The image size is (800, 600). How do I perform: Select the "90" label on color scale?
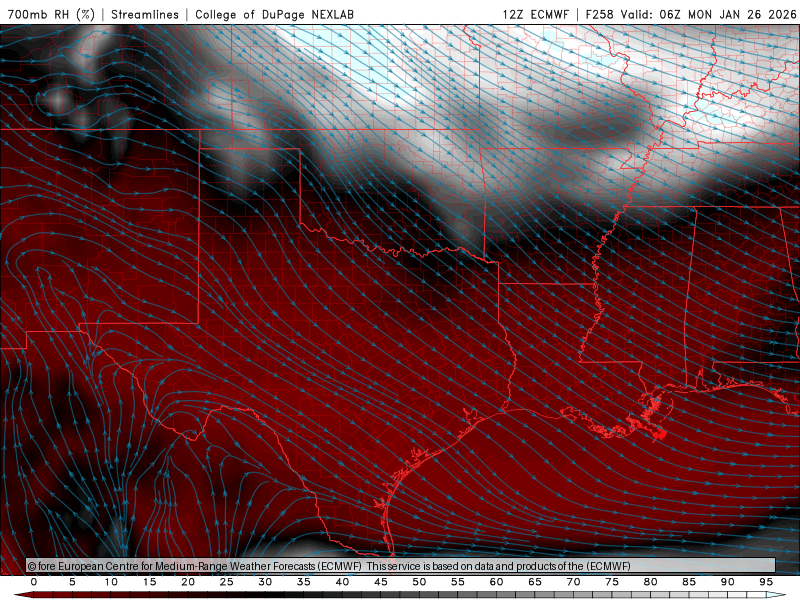click(x=728, y=582)
